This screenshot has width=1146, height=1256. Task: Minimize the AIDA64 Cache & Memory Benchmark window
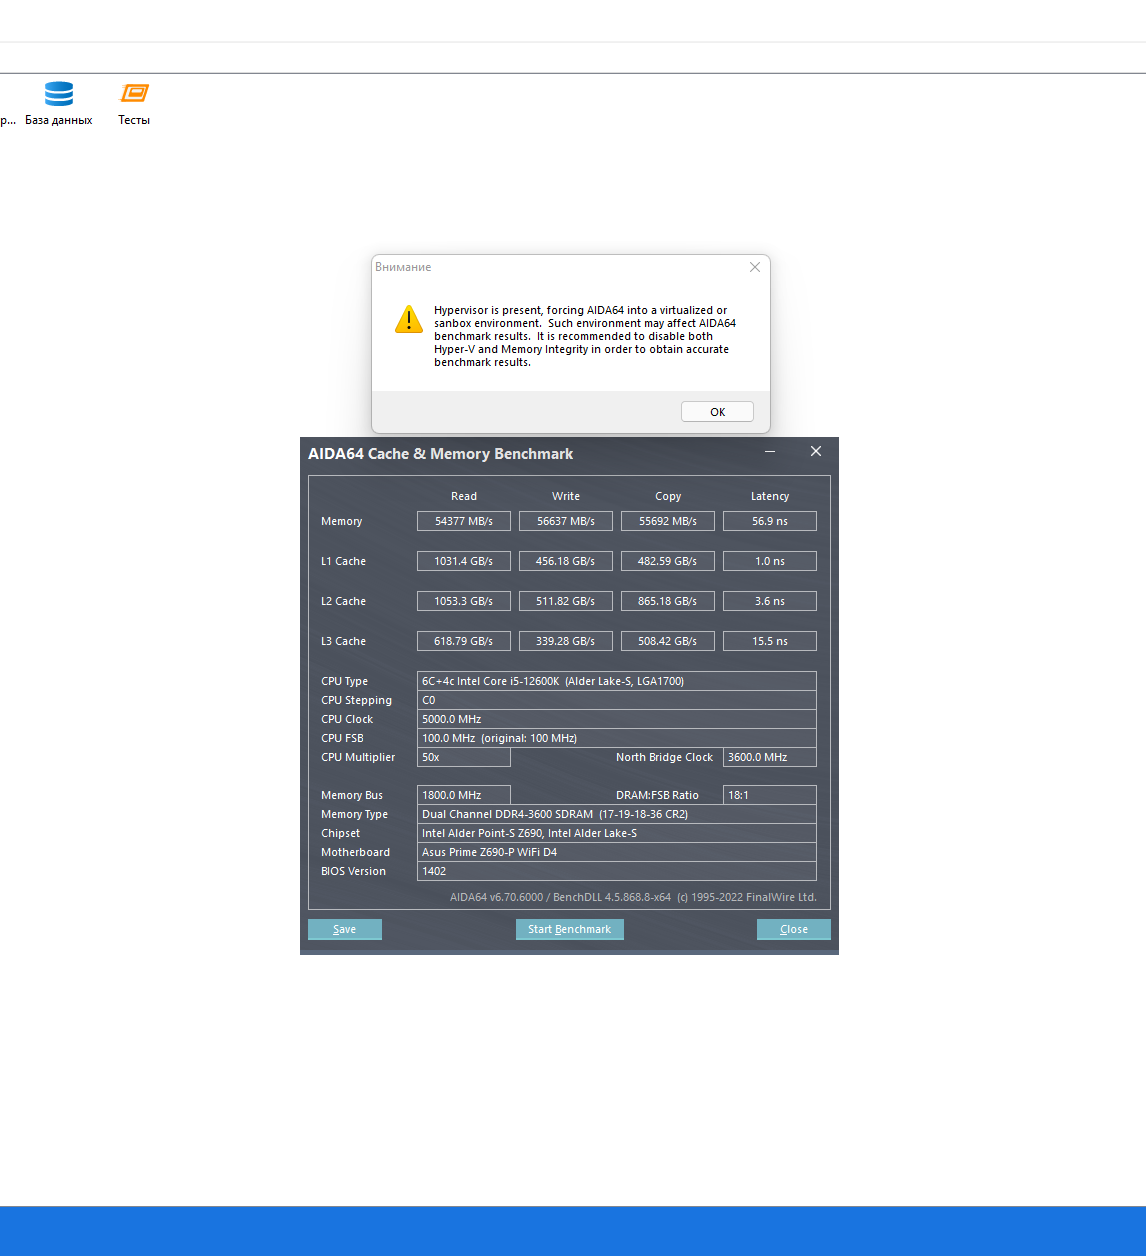click(771, 452)
